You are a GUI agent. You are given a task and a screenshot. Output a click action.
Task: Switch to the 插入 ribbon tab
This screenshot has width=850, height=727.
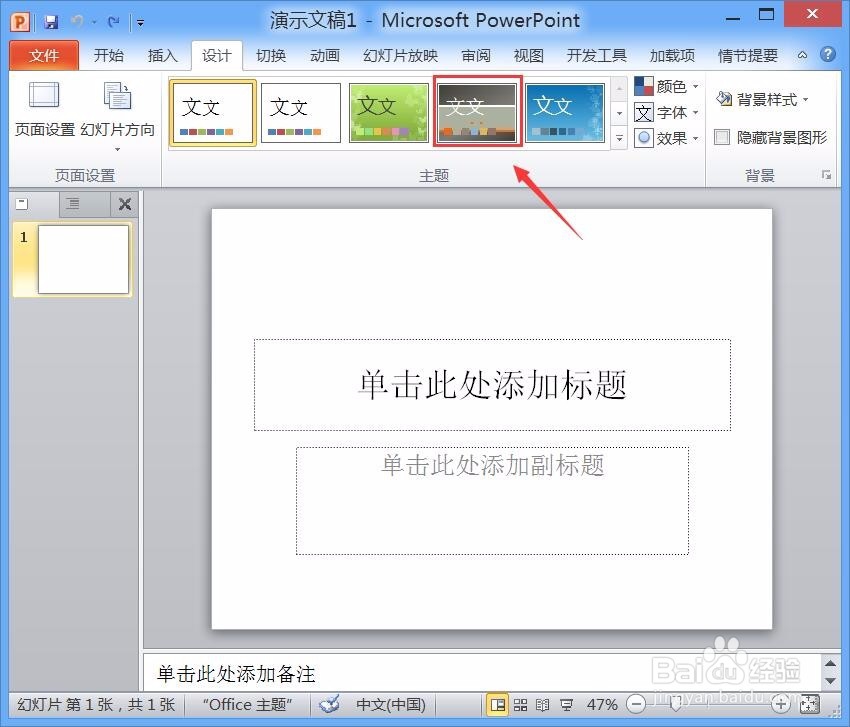[163, 55]
